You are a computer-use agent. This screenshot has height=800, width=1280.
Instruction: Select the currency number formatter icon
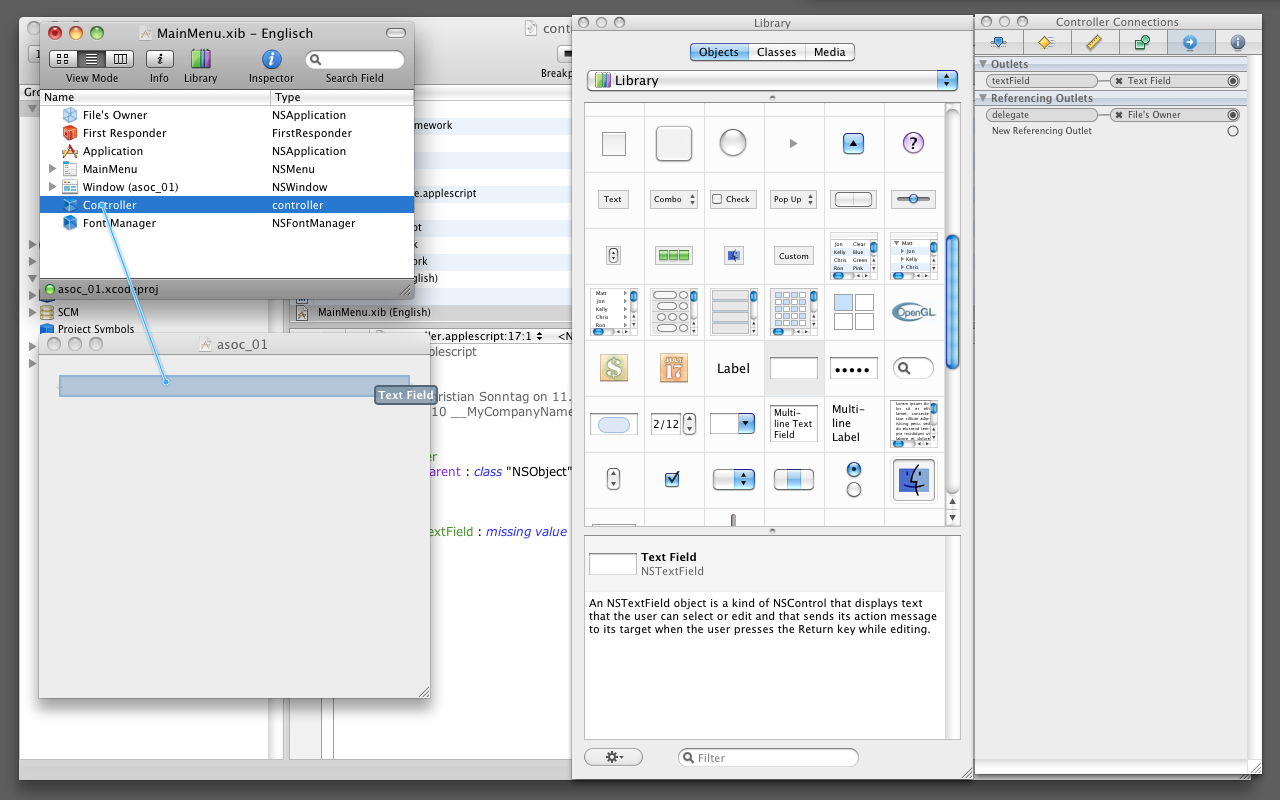613,368
